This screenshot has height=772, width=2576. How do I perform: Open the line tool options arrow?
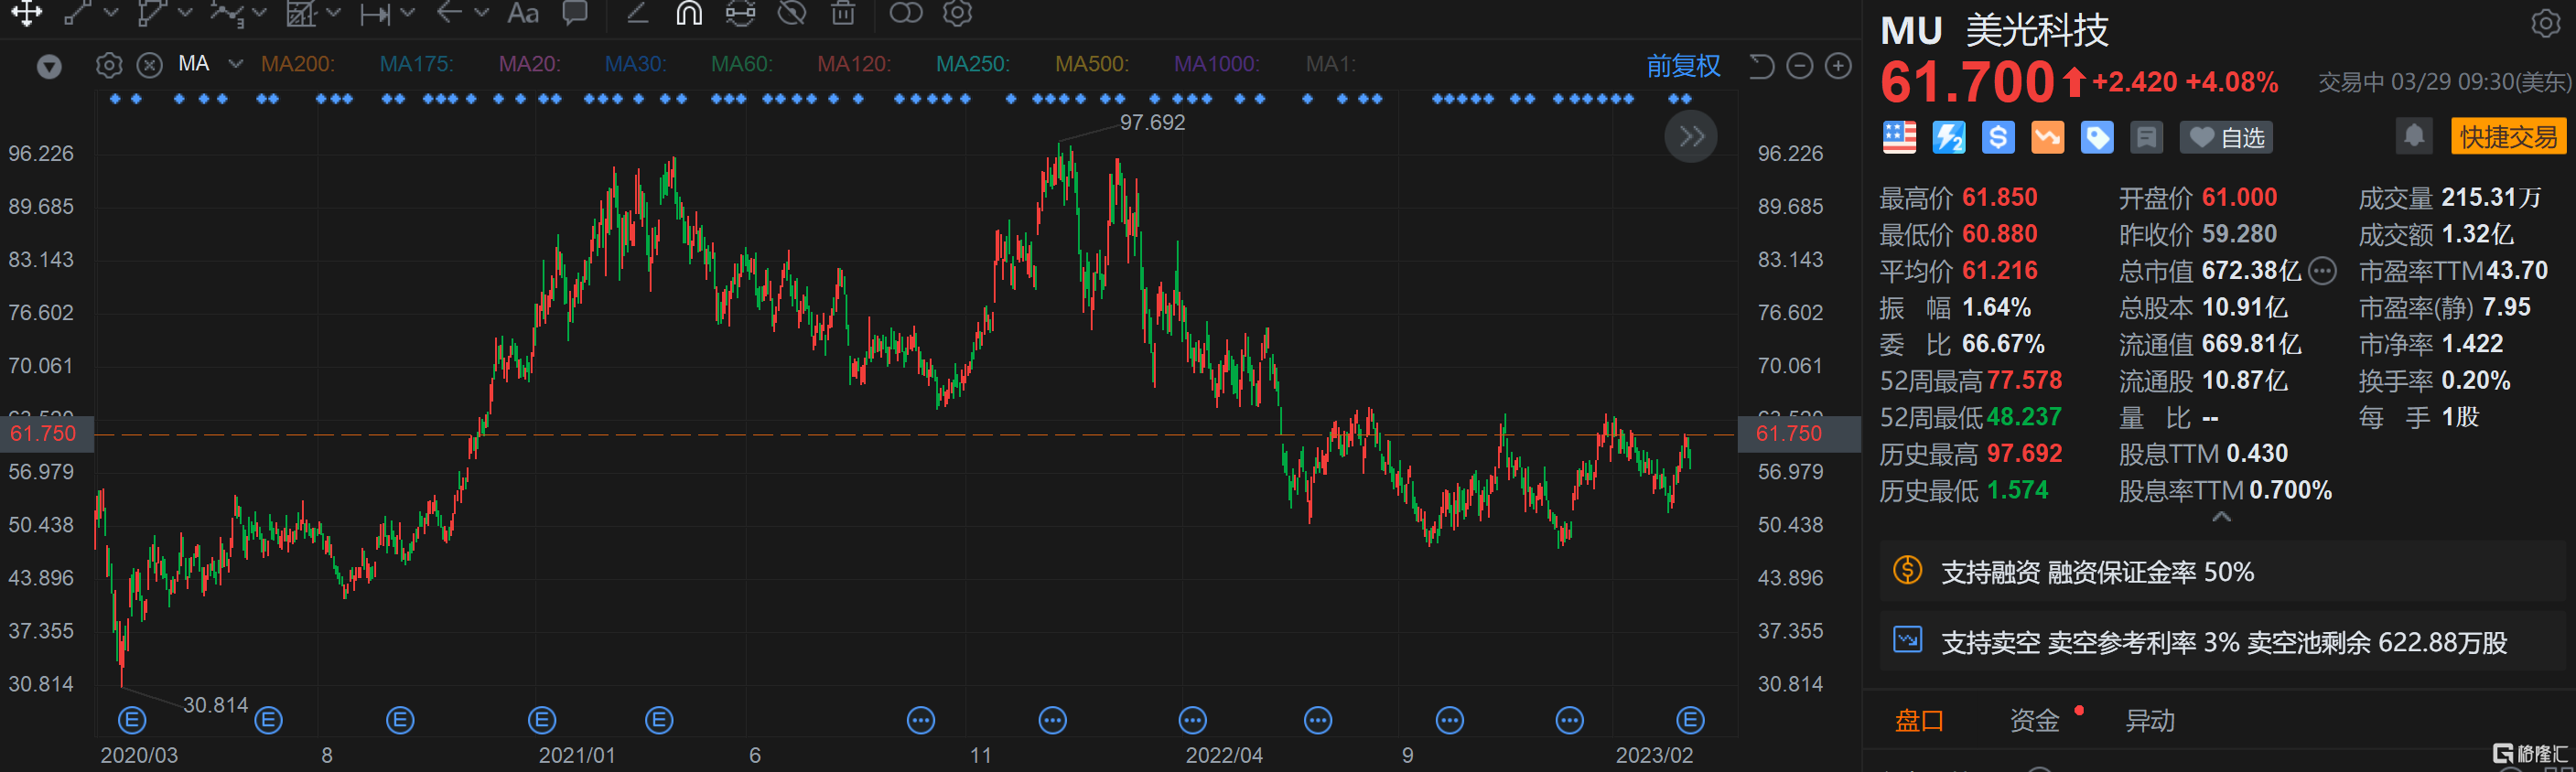click(110, 13)
